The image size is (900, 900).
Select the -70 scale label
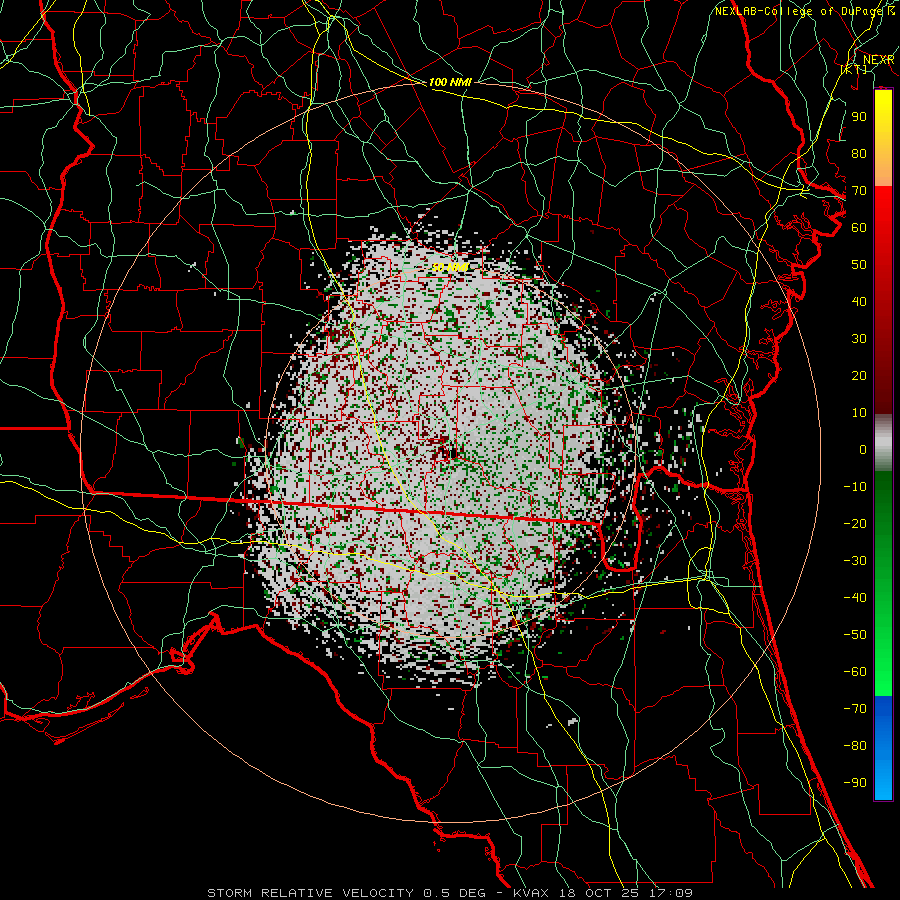click(x=855, y=708)
